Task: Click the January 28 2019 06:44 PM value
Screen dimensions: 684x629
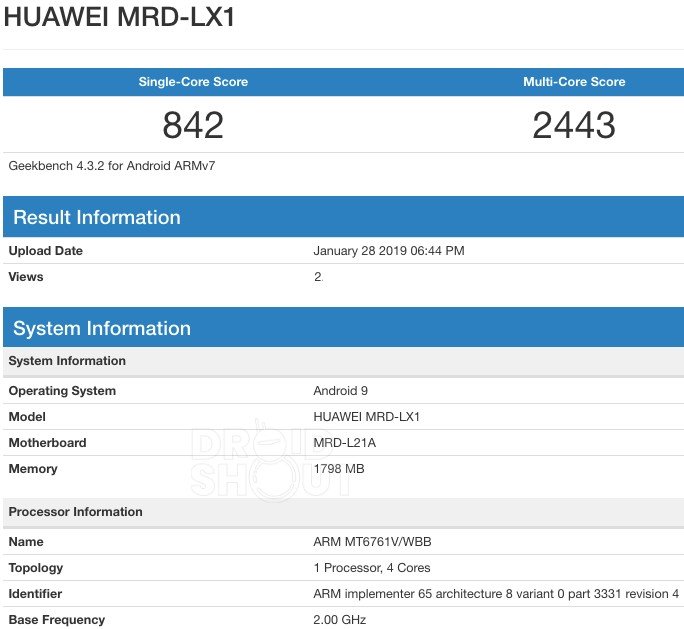Action: coord(389,251)
